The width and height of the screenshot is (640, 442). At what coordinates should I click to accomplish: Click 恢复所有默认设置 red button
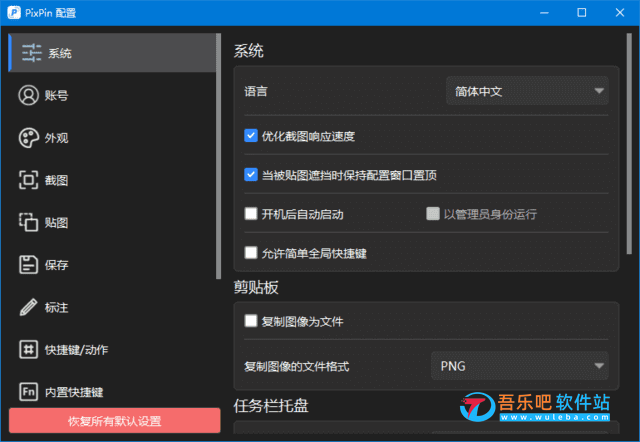pyautogui.click(x=115, y=421)
